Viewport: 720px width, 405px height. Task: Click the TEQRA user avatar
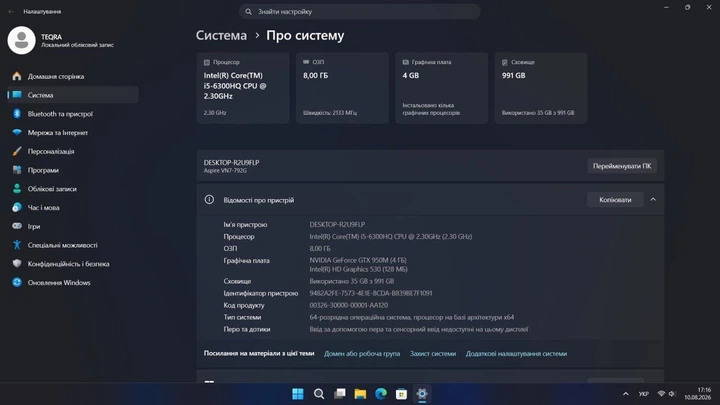click(21, 40)
